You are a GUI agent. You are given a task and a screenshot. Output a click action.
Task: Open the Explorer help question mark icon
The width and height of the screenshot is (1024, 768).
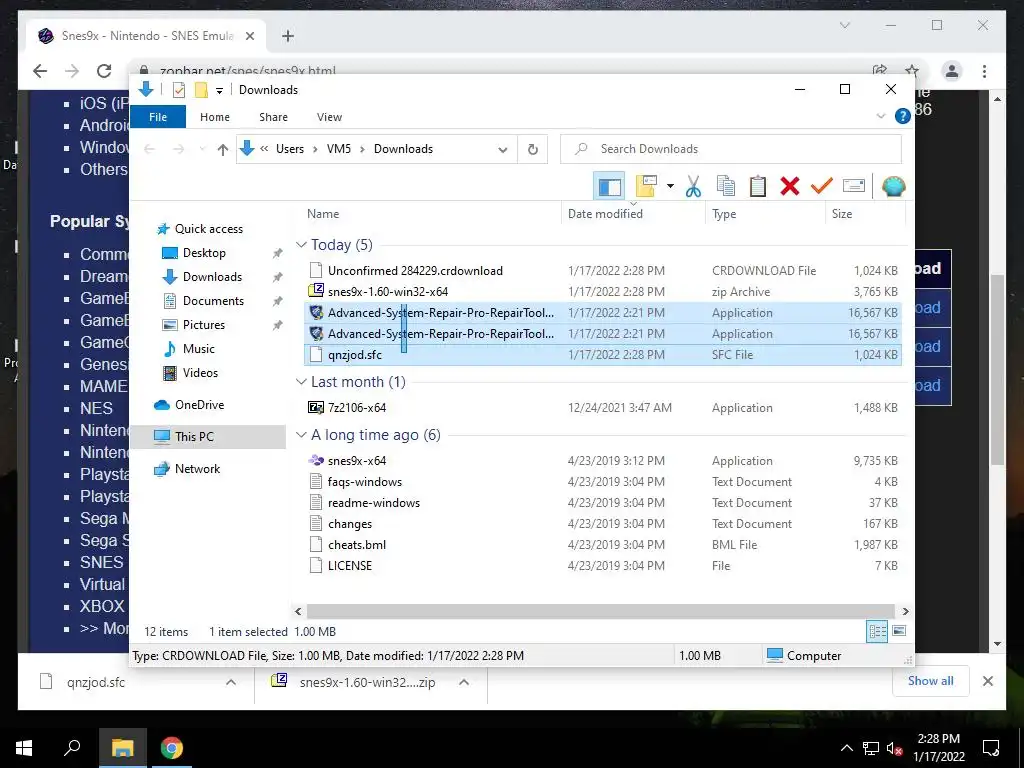pos(903,116)
